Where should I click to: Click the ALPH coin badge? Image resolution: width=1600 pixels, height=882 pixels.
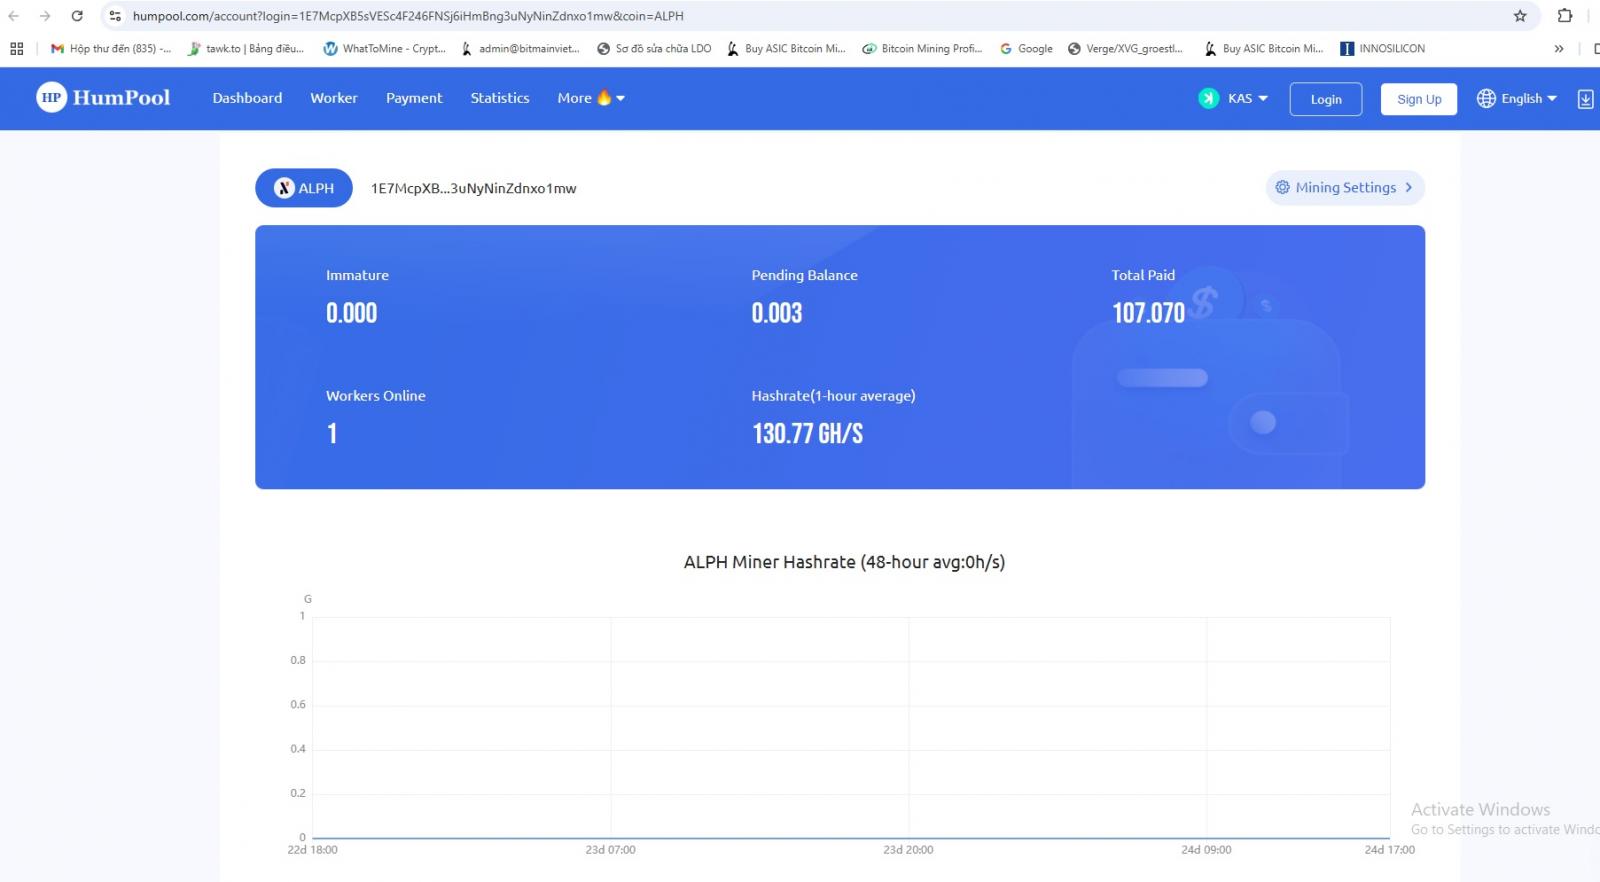(x=304, y=188)
